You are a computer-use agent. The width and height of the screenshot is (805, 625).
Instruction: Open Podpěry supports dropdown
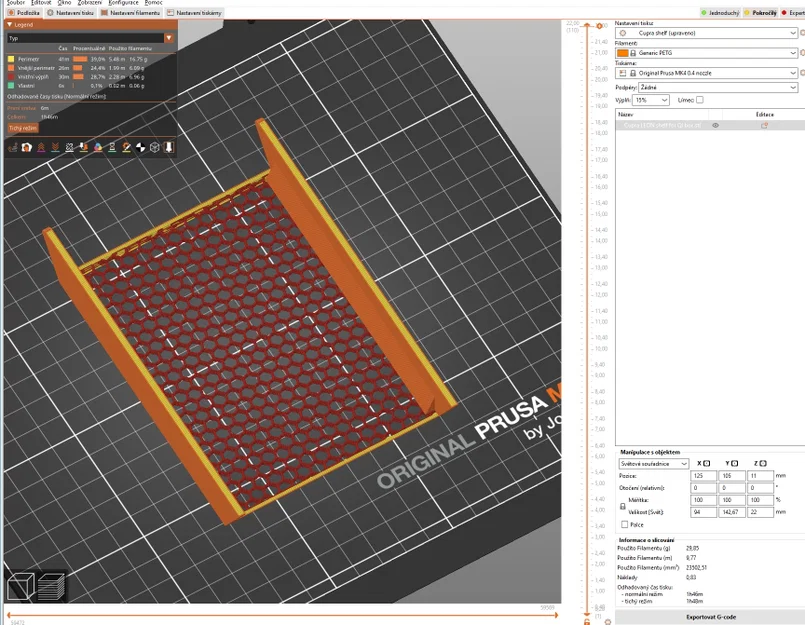pyautogui.click(x=718, y=87)
